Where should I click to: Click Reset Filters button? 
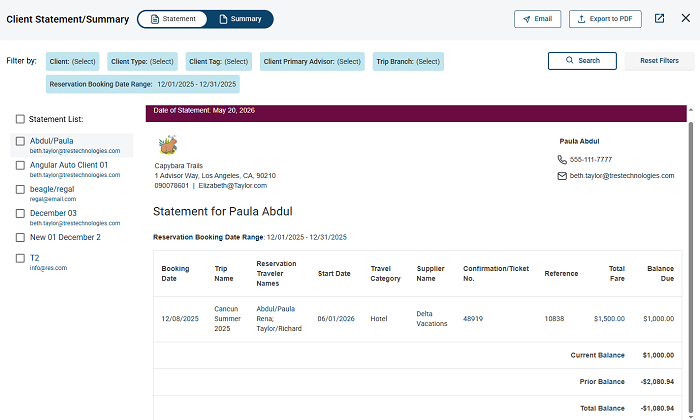pyautogui.click(x=659, y=61)
